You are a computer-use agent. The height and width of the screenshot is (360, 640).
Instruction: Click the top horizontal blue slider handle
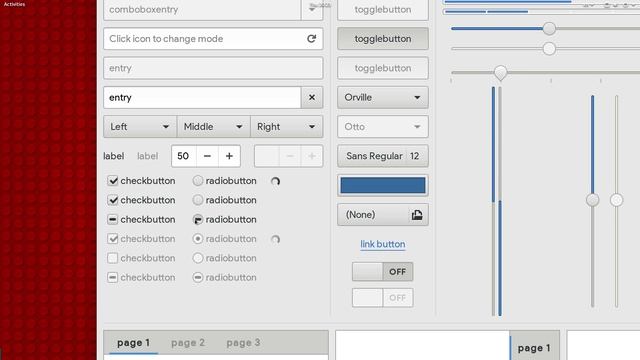click(549, 29)
